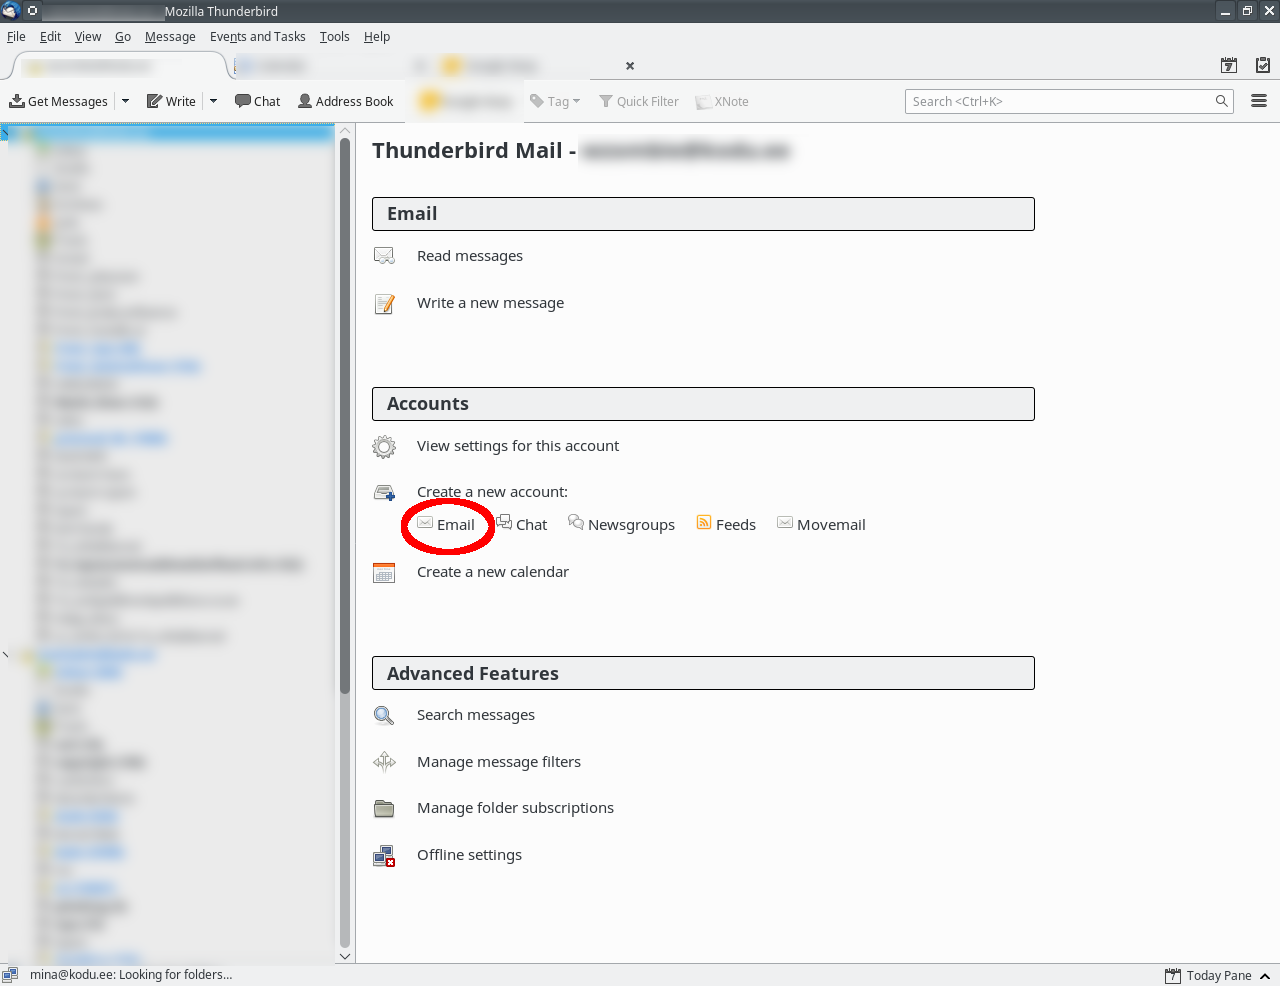This screenshot has width=1280, height=986.
Task: Click Search messages link
Action: click(476, 715)
